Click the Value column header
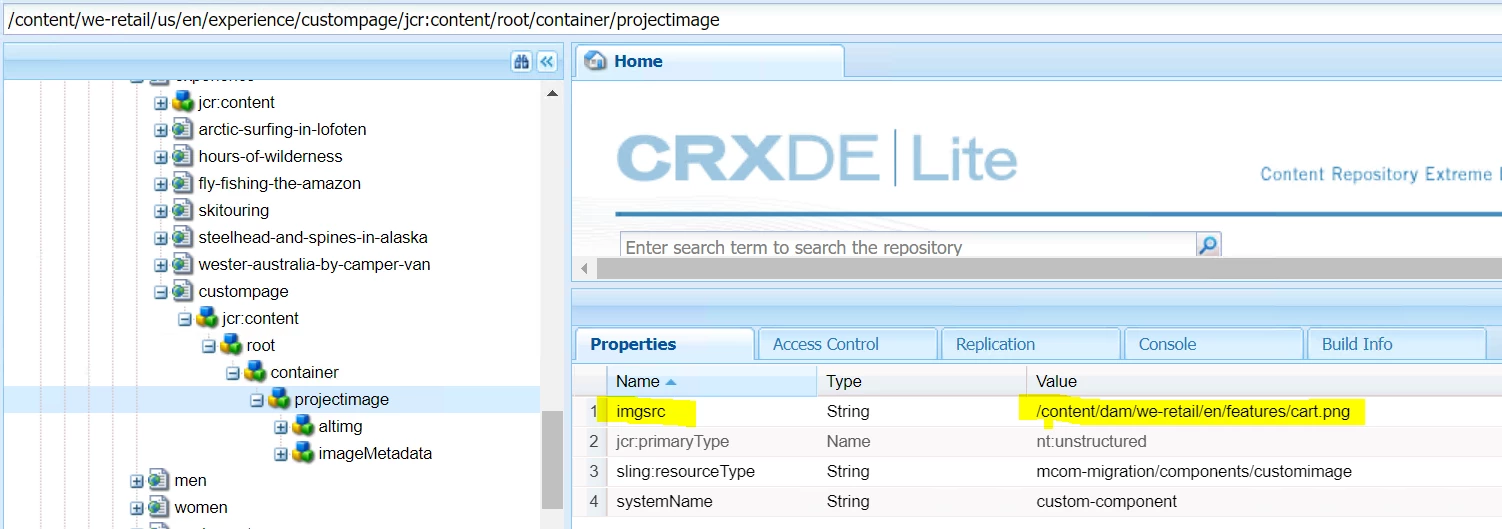The height and width of the screenshot is (529, 1502). (x=1264, y=381)
